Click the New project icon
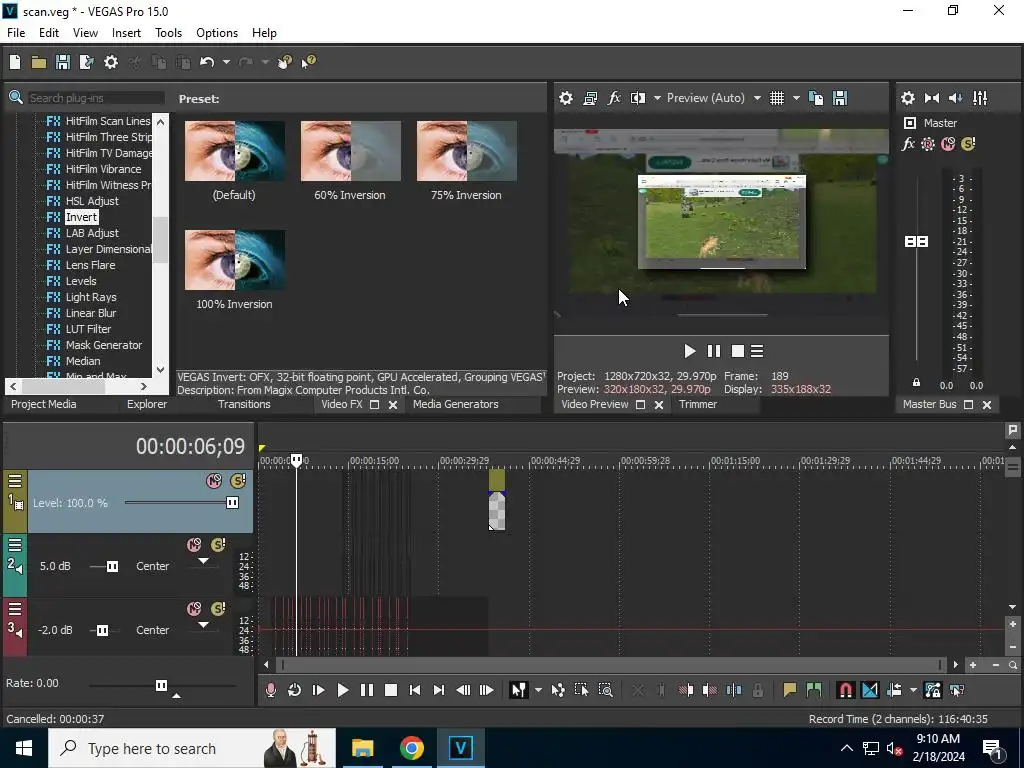Image resolution: width=1024 pixels, height=768 pixels. pyautogui.click(x=15, y=62)
